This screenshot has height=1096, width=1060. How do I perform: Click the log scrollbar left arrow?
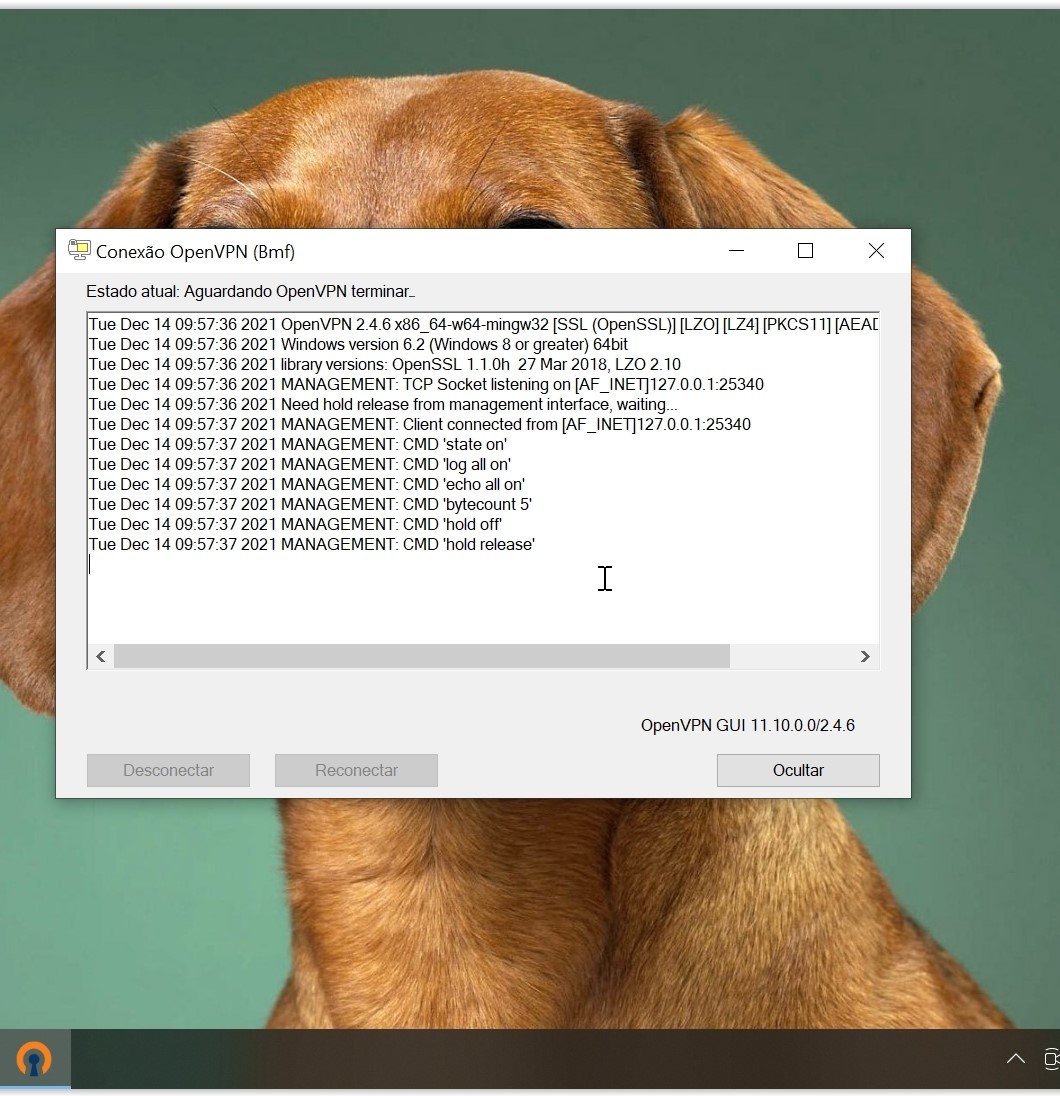pos(101,656)
